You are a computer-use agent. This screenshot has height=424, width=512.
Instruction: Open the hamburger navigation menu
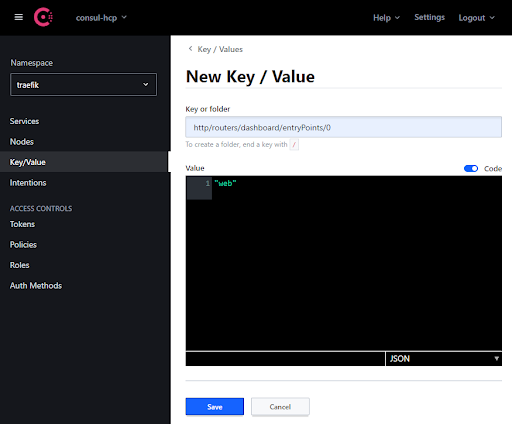(x=19, y=17)
